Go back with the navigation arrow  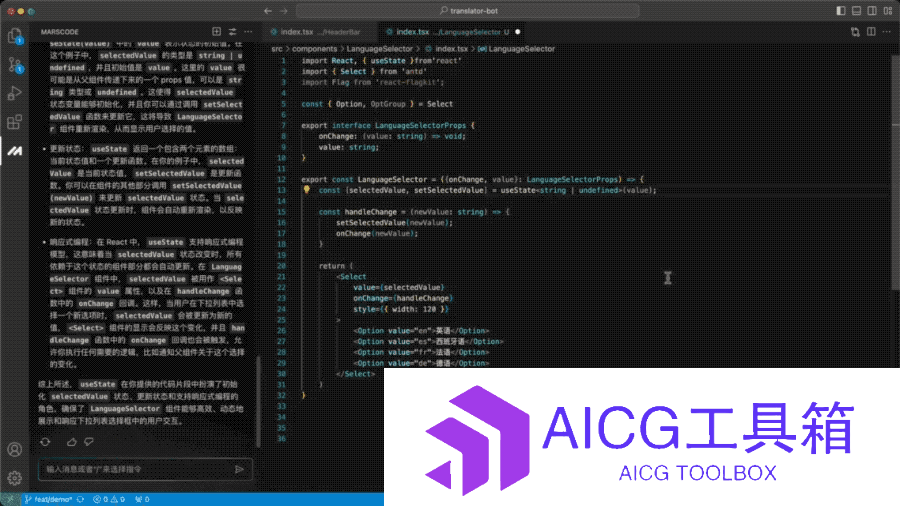point(268,11)
